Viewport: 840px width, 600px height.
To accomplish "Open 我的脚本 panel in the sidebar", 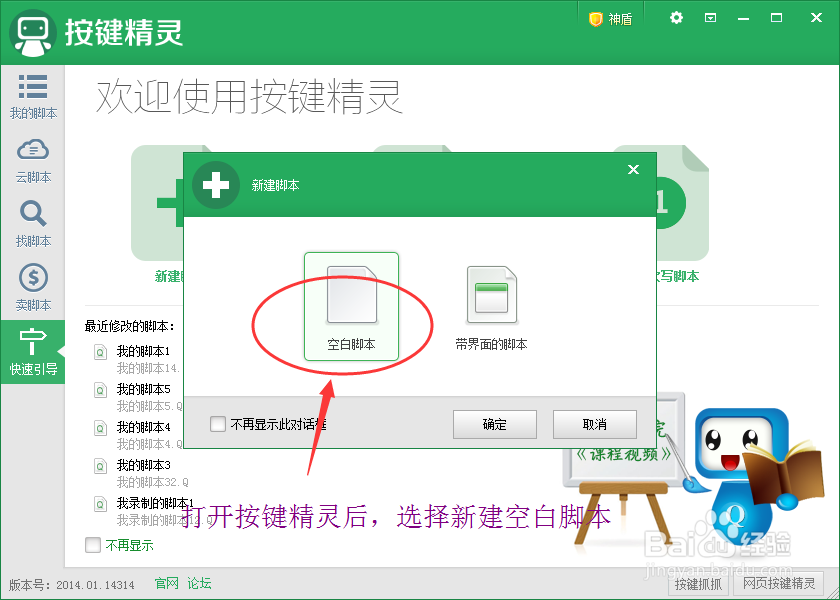I will click(x=33, y=97).
